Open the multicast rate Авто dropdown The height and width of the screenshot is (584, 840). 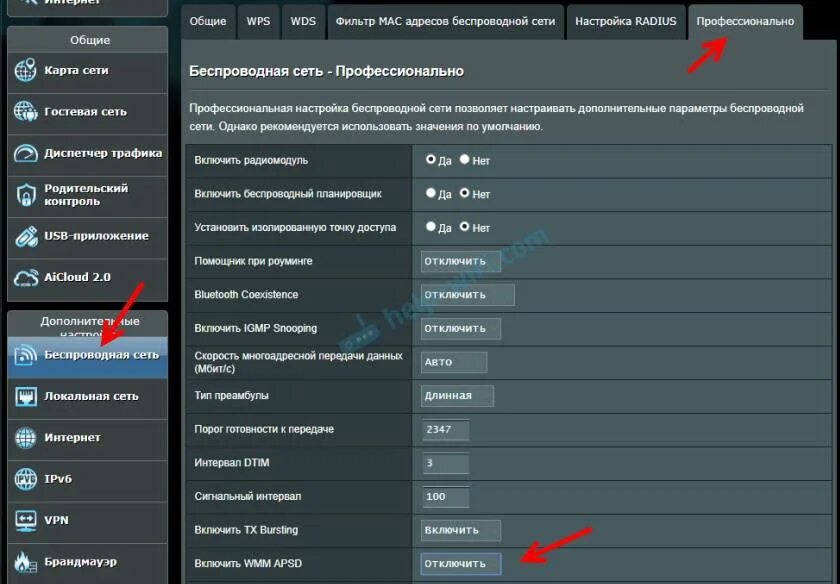(x=454, y=362)
